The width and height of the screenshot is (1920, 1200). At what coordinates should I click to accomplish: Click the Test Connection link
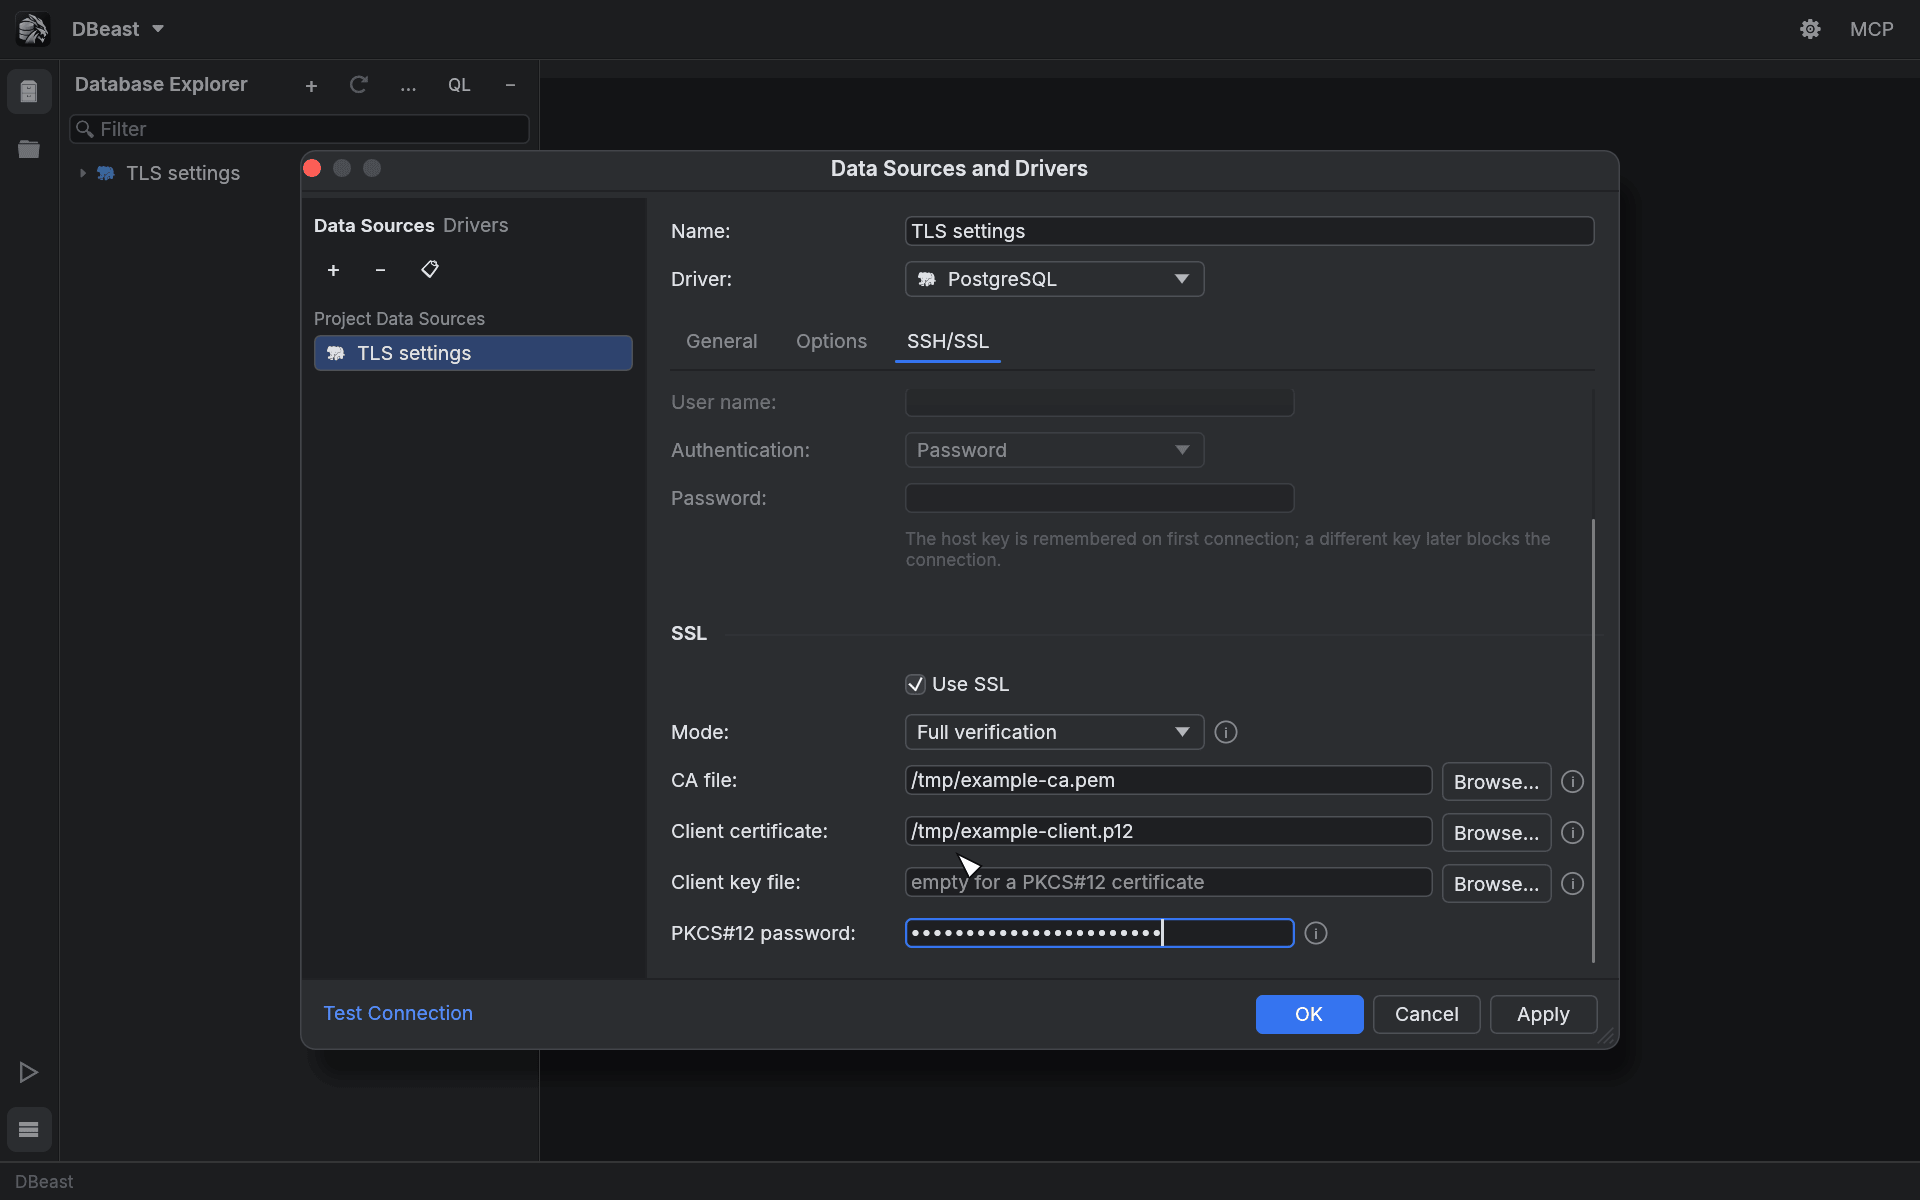(398, 1013)
